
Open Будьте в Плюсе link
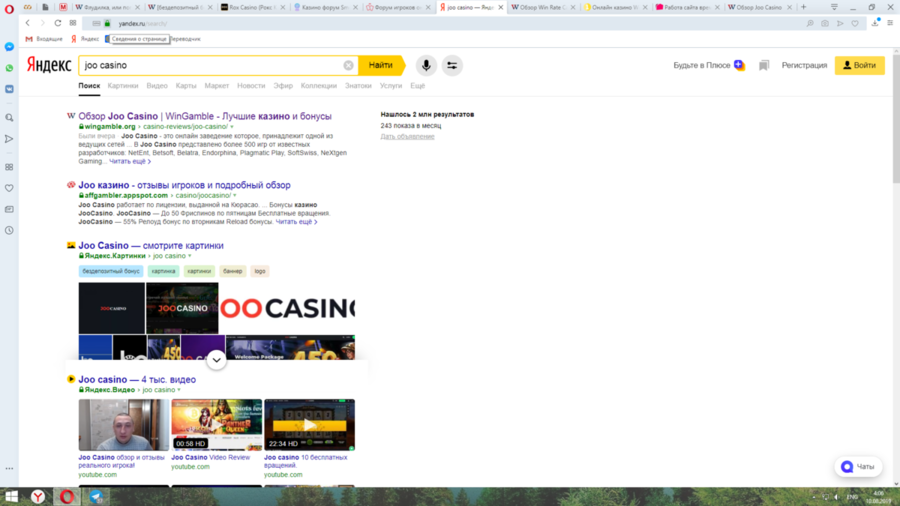[708, 65]
